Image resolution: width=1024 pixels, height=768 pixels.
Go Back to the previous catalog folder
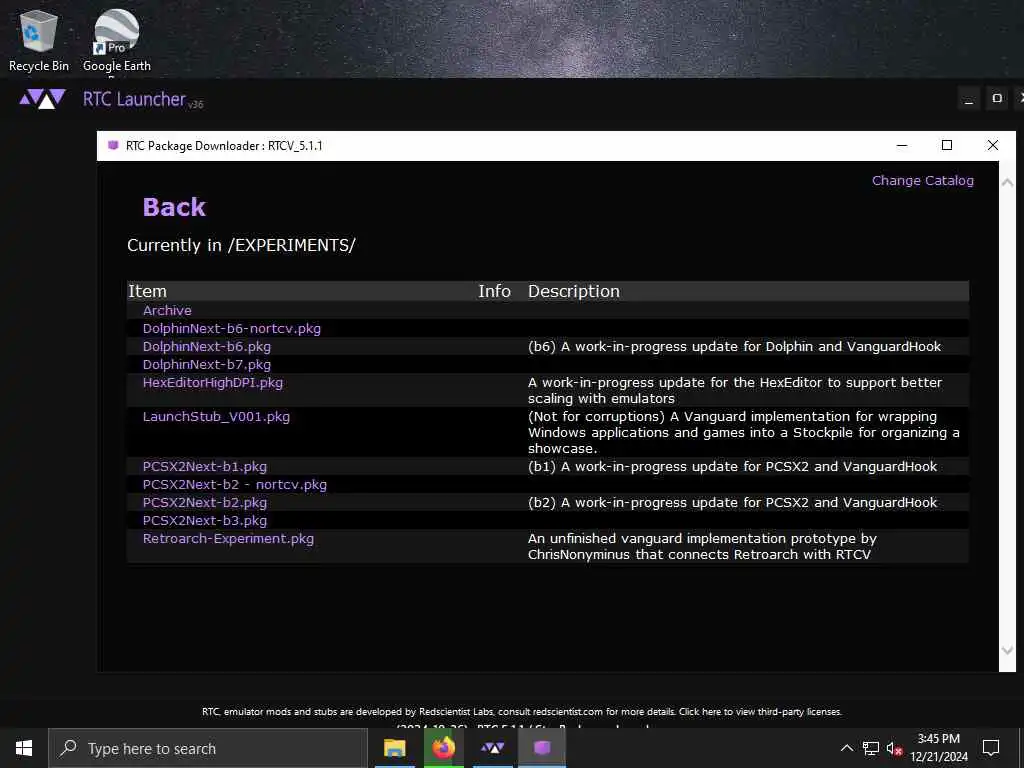pyautogui.click(x=174, y=207)
